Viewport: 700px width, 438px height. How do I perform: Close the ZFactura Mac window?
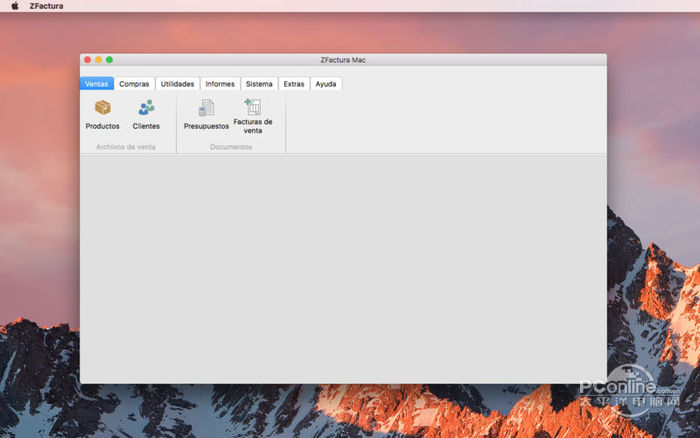tap(88, 59)
